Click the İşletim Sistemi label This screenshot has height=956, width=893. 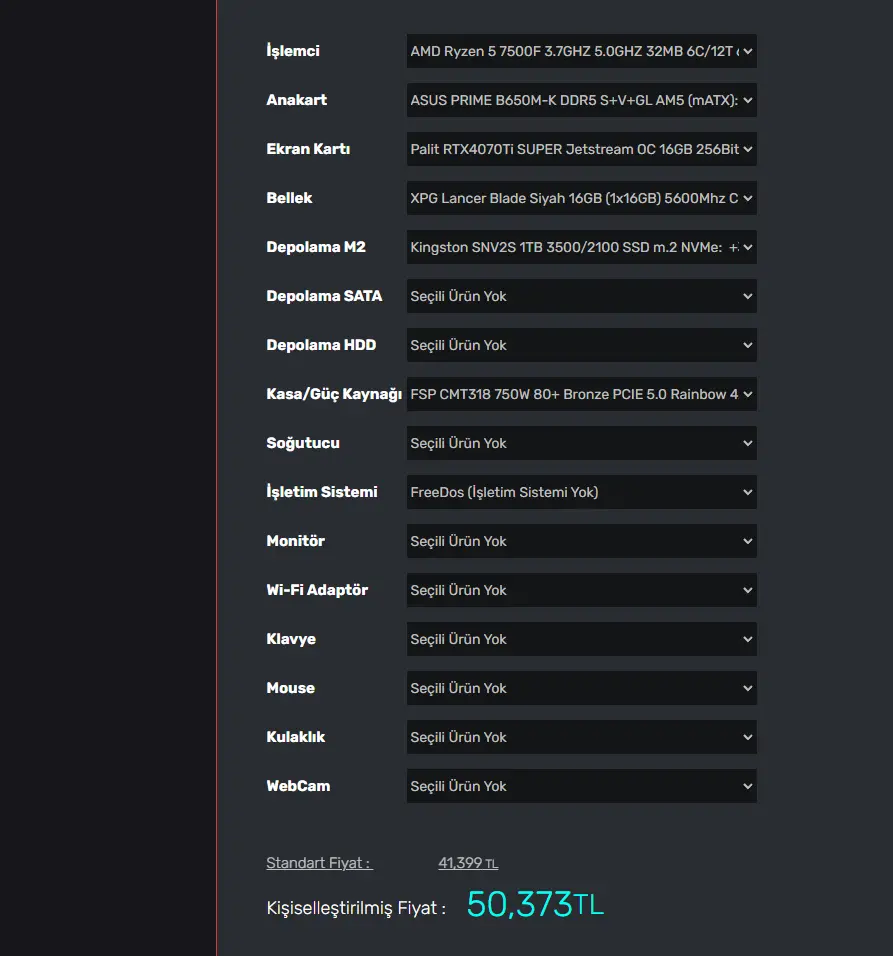pos(322,492)
